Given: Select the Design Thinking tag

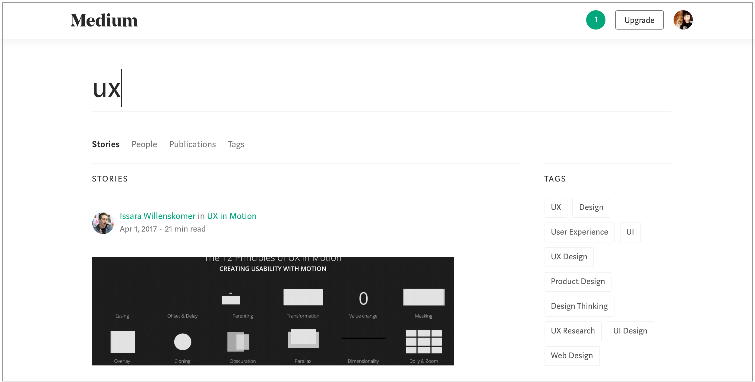Looking at the screenshot, I should [x=579, y=306].
